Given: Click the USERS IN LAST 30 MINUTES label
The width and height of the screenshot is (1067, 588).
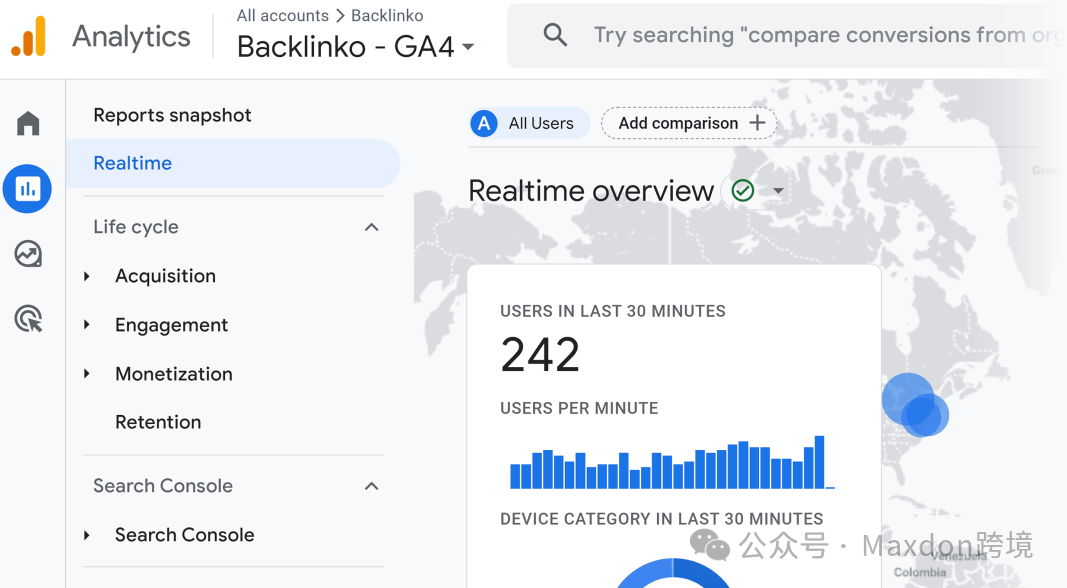Looking at the screenshot, I should coord(612,311).
